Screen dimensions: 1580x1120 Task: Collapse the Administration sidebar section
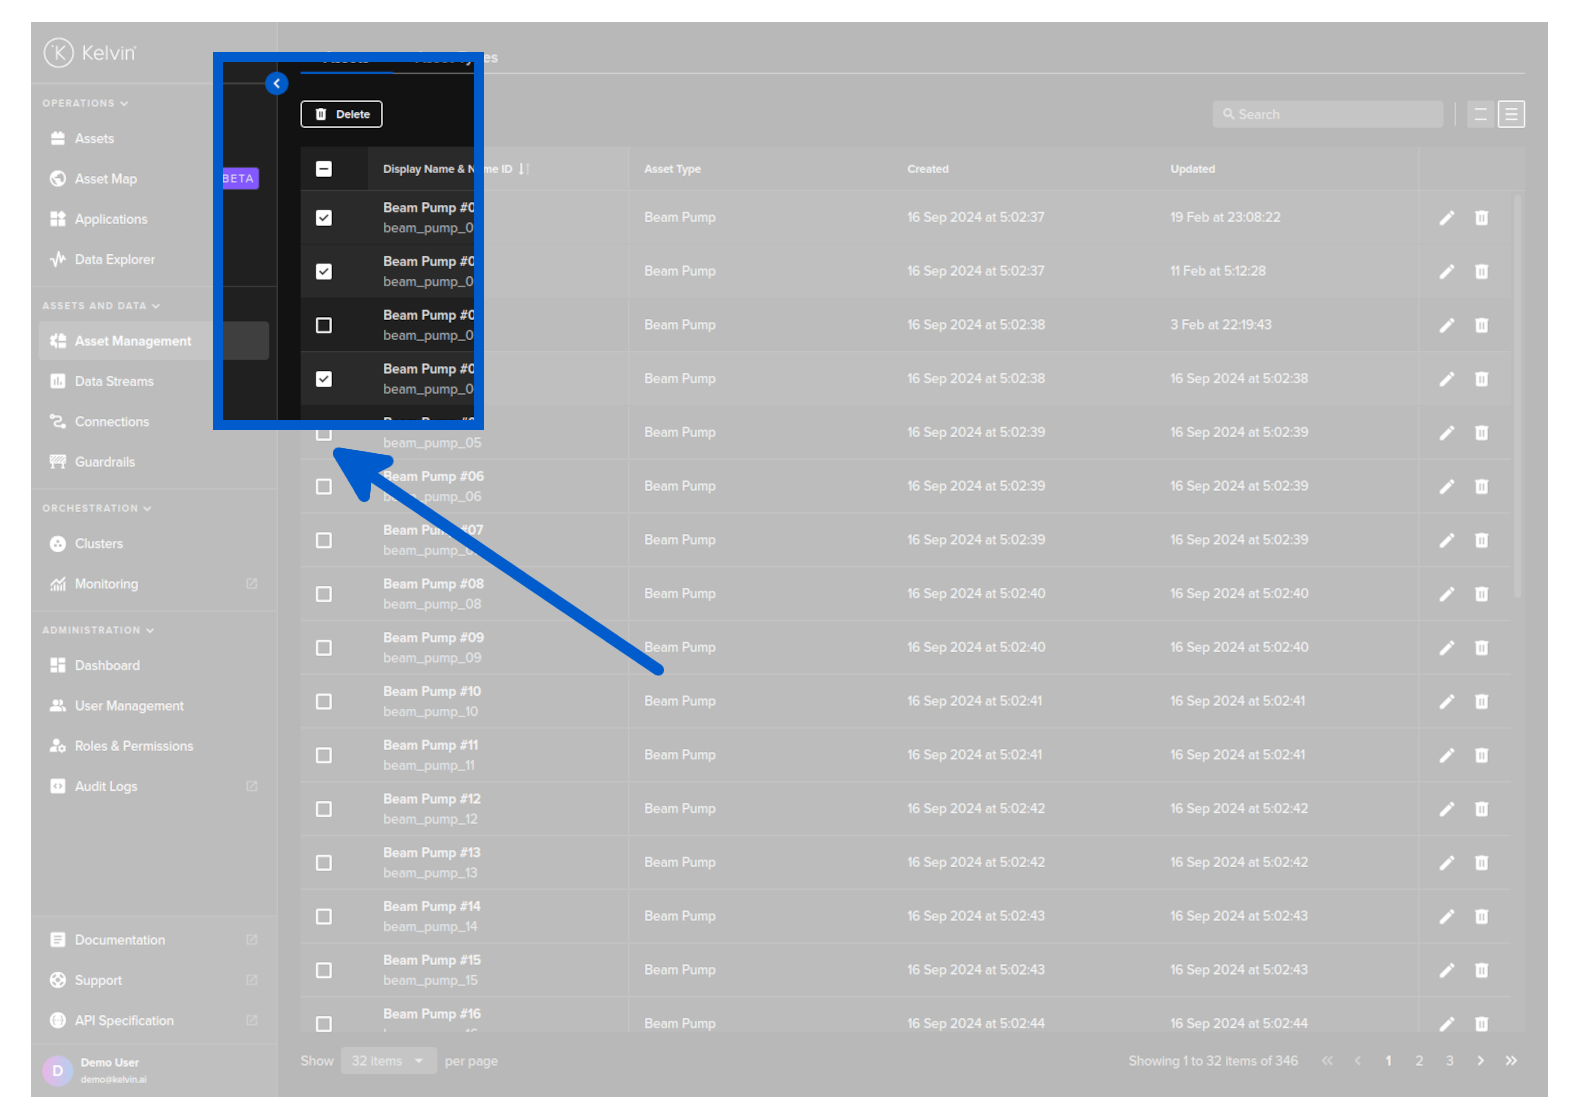97,631
